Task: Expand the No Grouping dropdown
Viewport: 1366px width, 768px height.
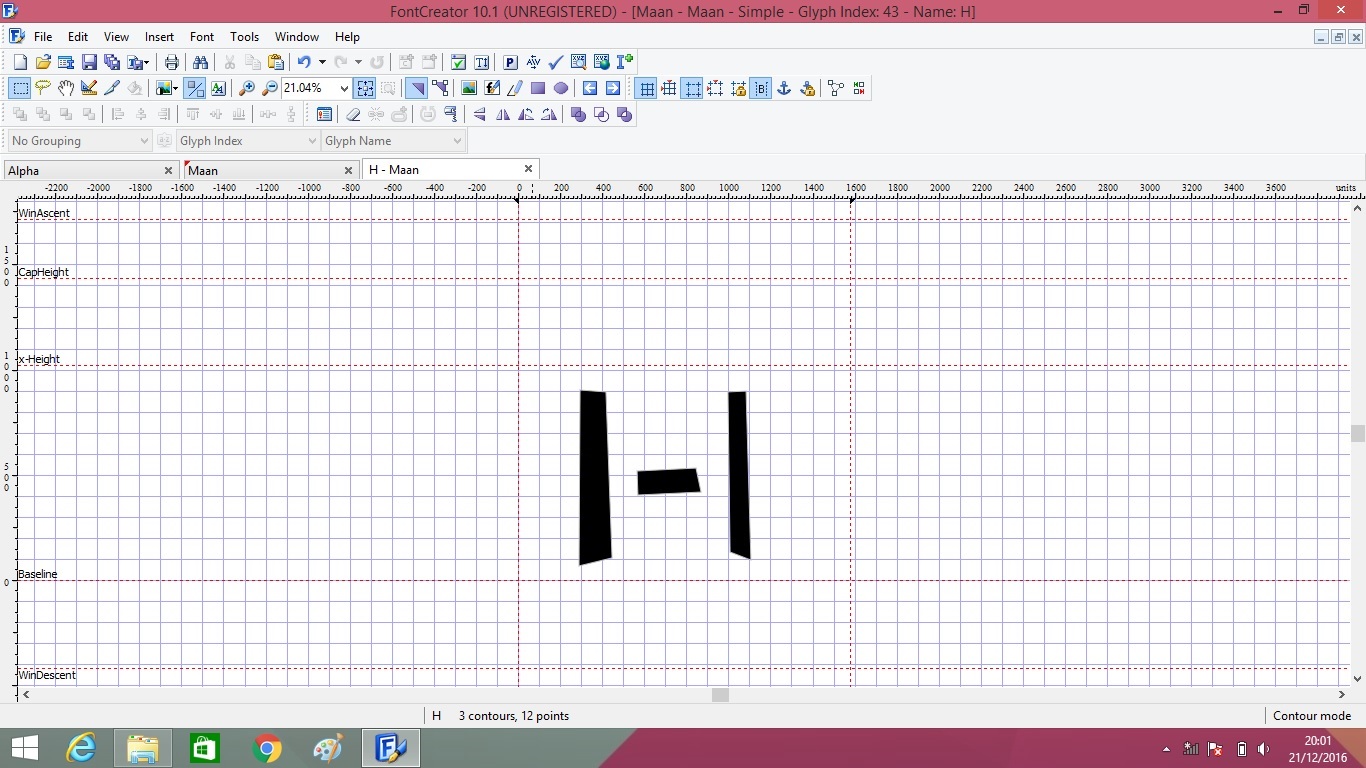Action: pos(144,141)
